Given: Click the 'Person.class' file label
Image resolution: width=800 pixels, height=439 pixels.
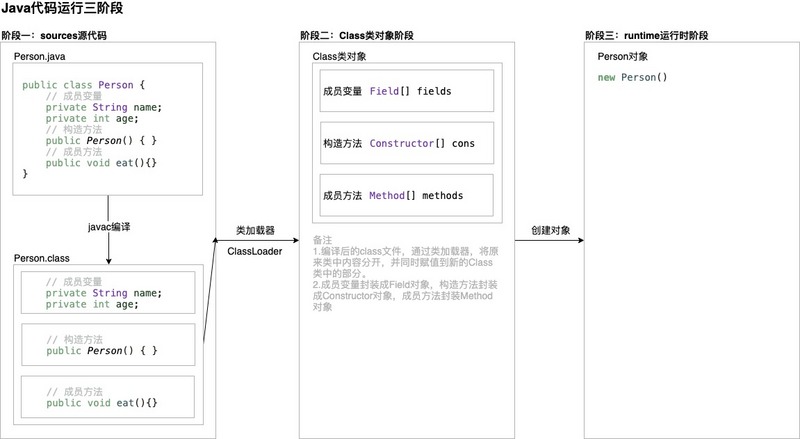Looking at the screenshot, I should click(41, 258).
